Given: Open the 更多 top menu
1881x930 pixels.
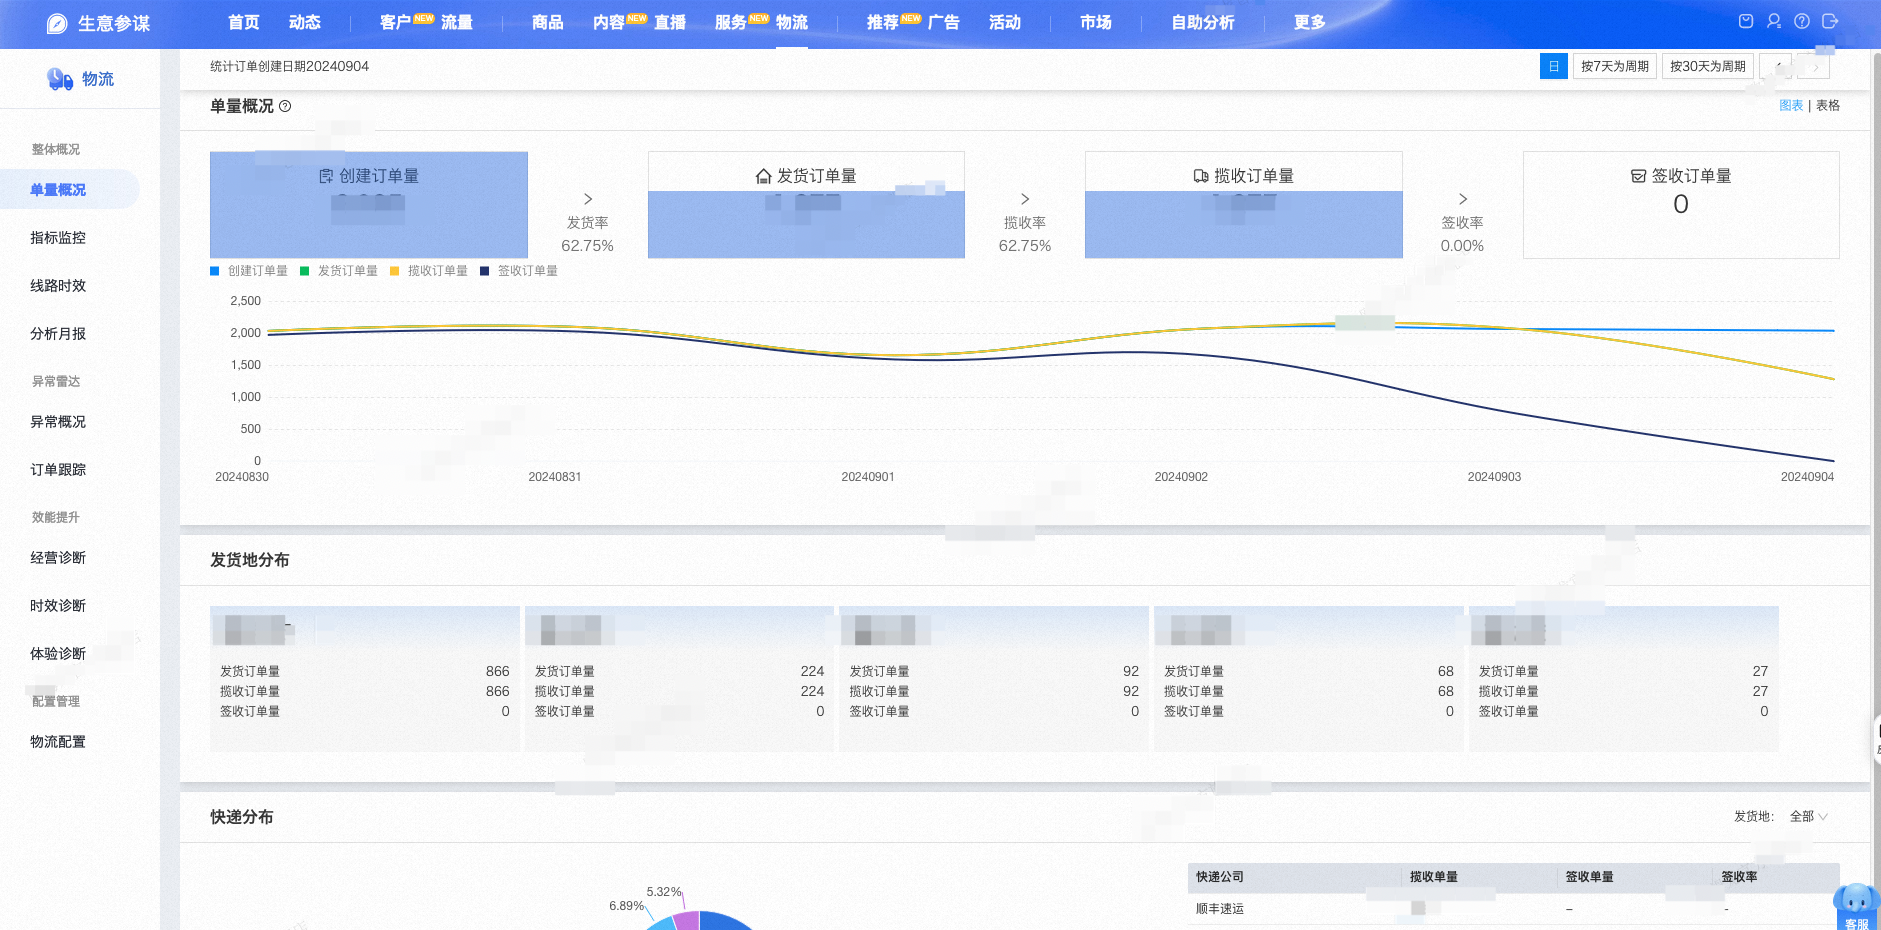Looking at the screenshot, I should (1309, 22).
